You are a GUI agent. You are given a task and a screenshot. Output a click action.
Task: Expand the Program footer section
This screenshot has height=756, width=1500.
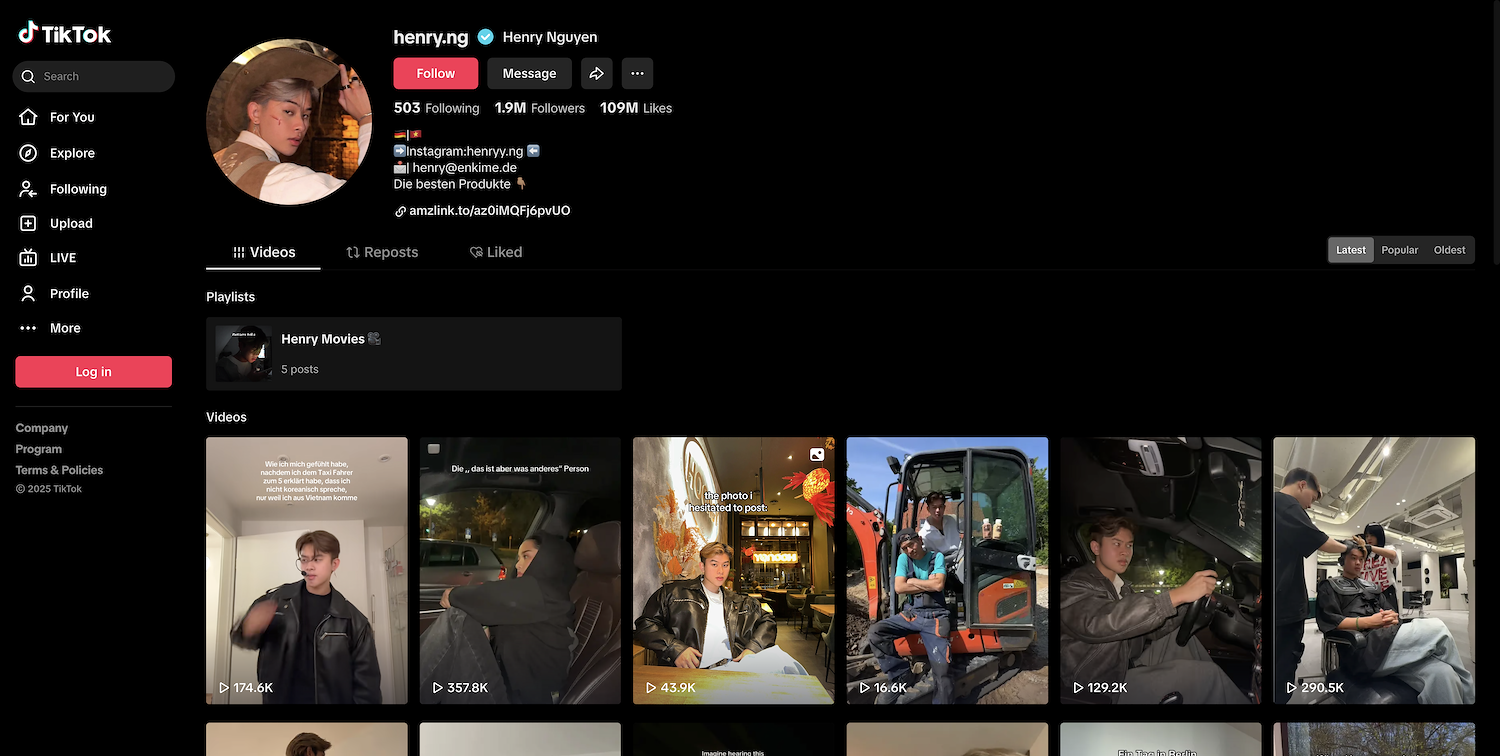pos(39,449)
